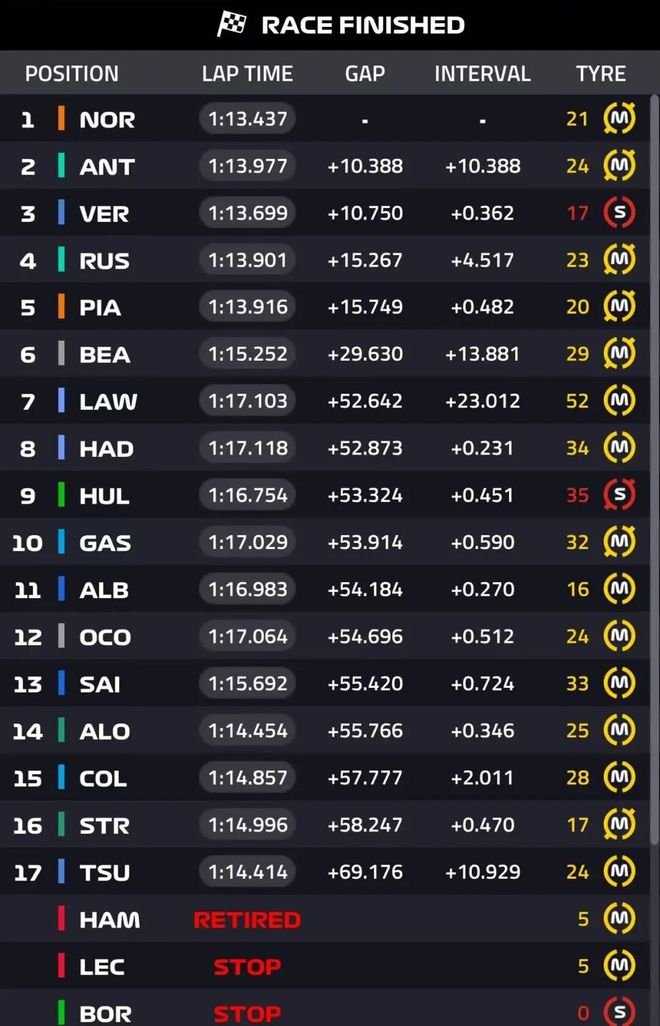Click Hulkenberg's red soft tyre icon
The height and width of the screenshot is (1026, 660).
(x=619, y=495)
